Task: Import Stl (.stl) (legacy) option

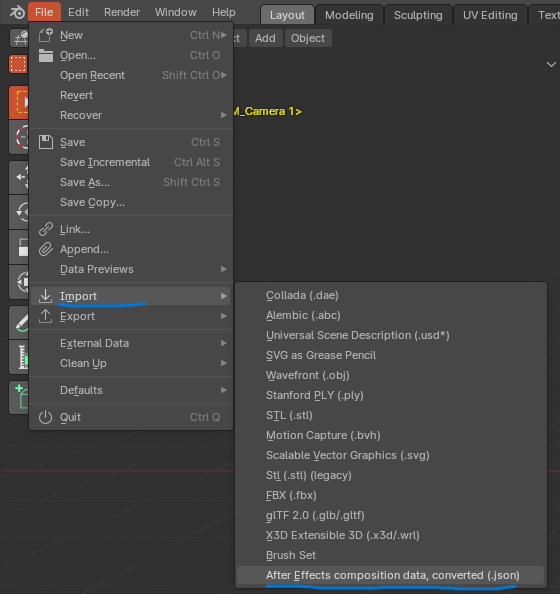Action: pyautogui.click(x=391, y=476)
